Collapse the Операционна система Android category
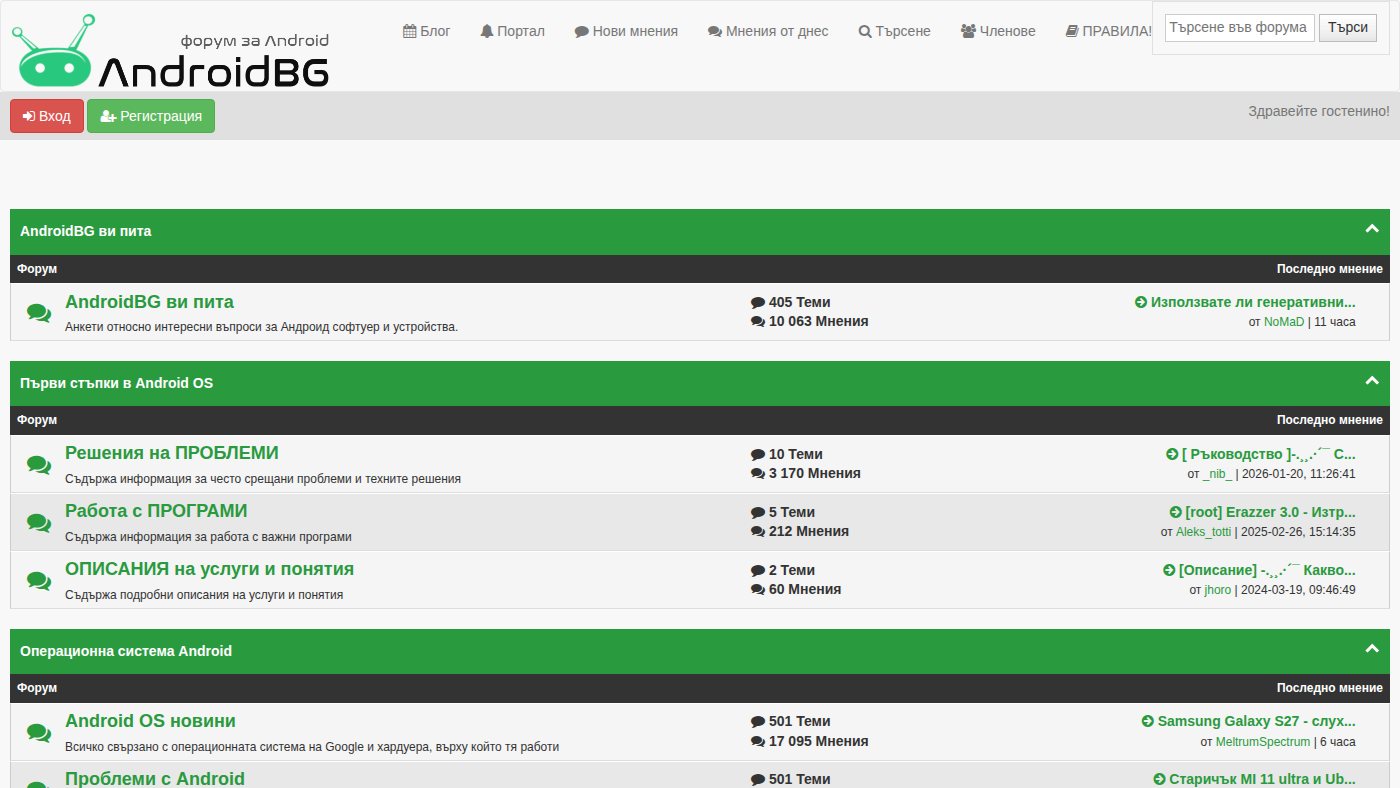The height and width of the screenshot is (788, 1400). point(1372,649)
